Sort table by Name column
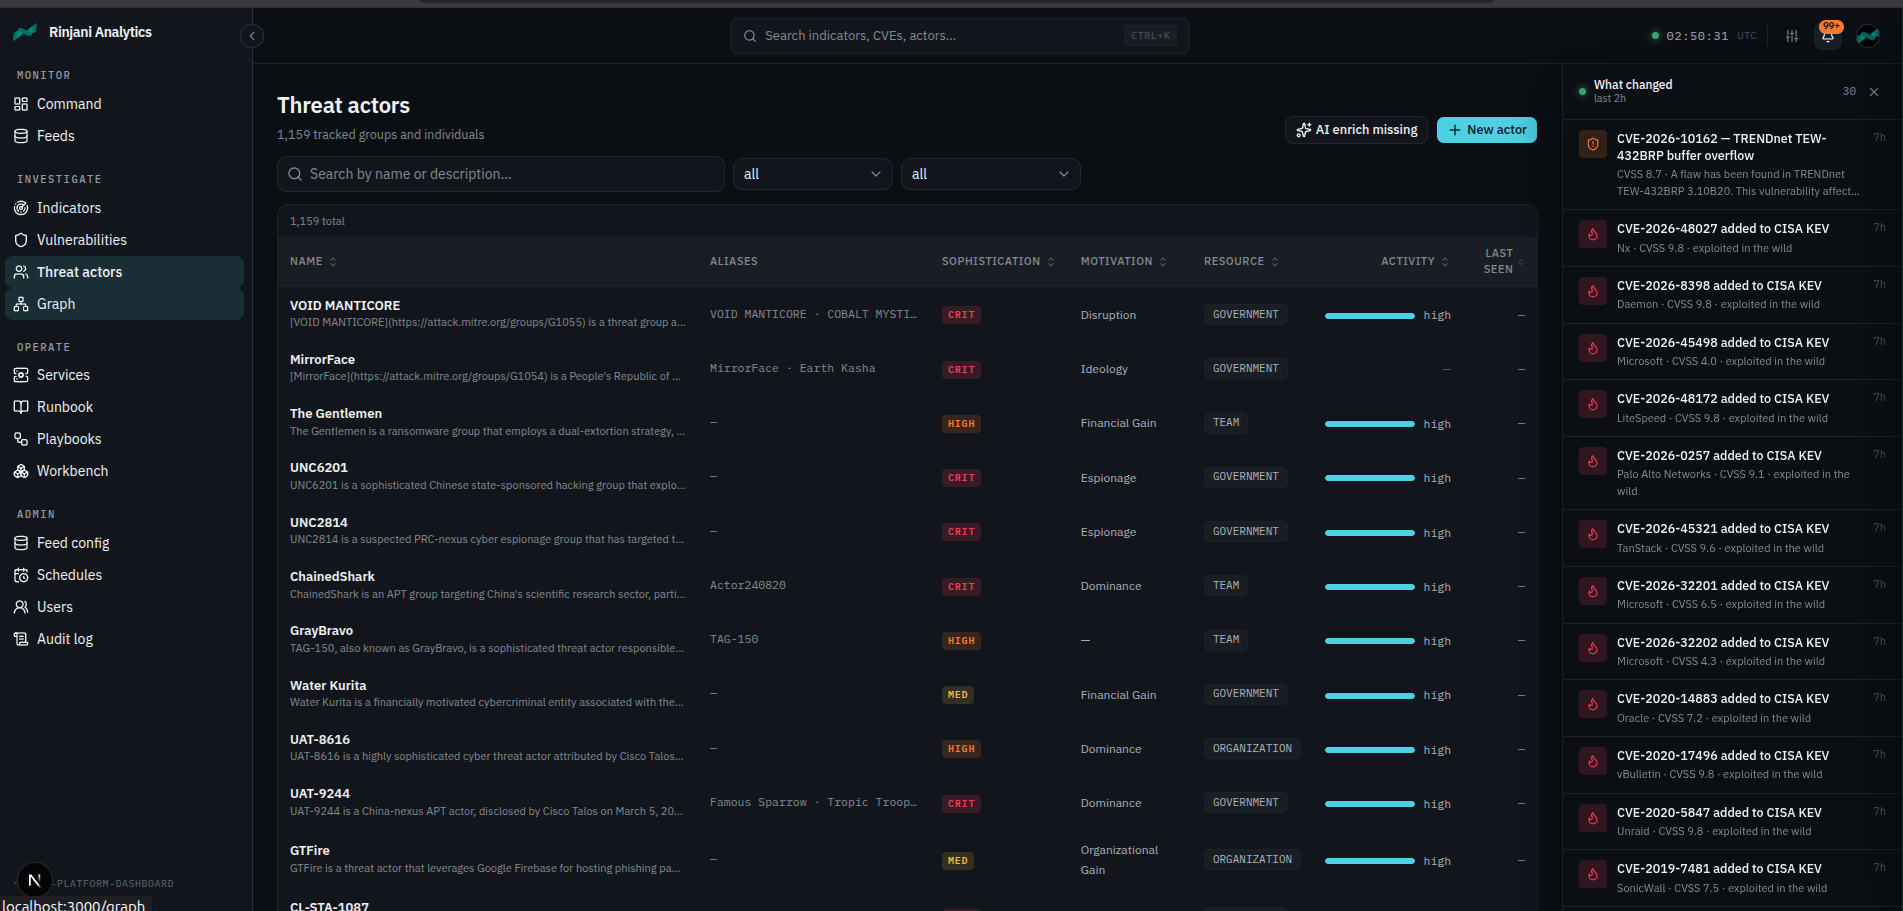Viewport: 1903px width, 911px height. 313,261
